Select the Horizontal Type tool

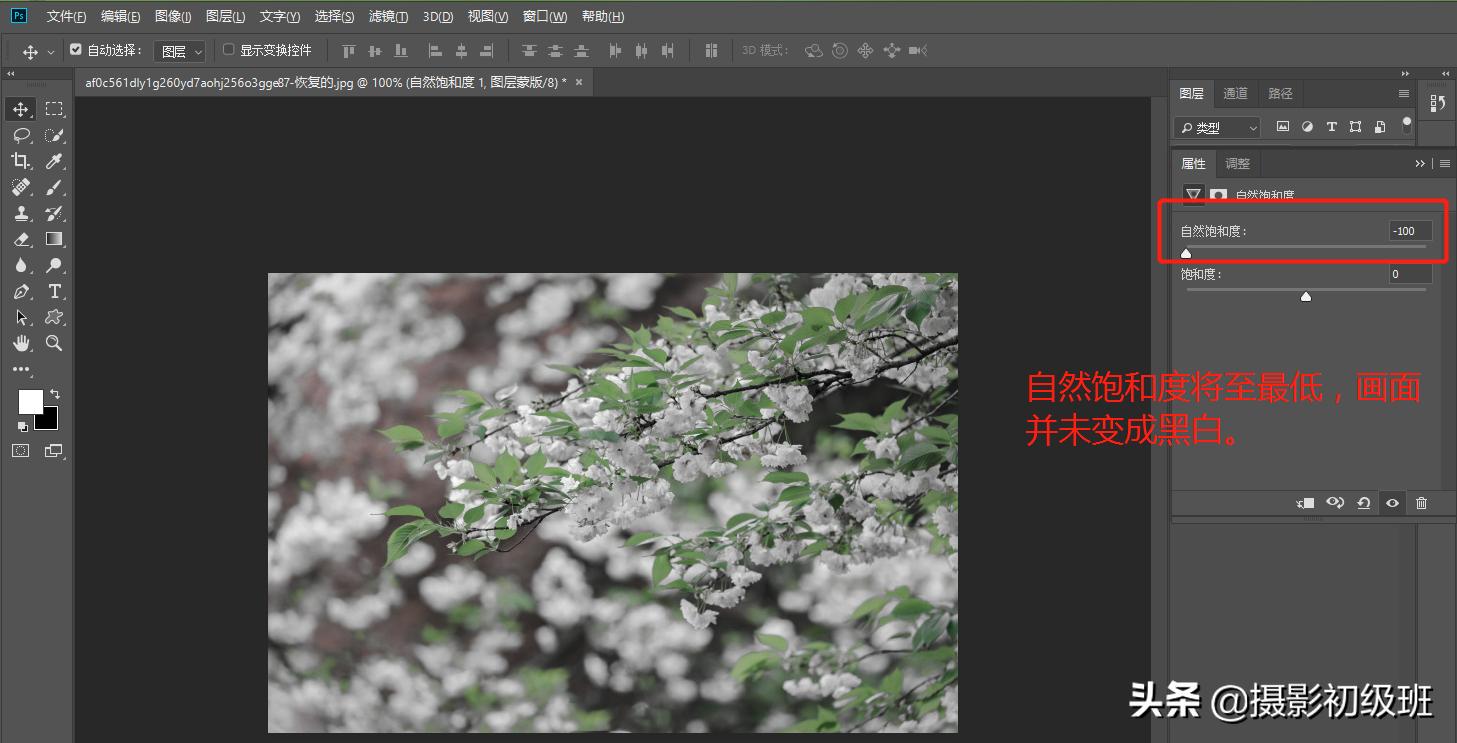pos(54,291)
